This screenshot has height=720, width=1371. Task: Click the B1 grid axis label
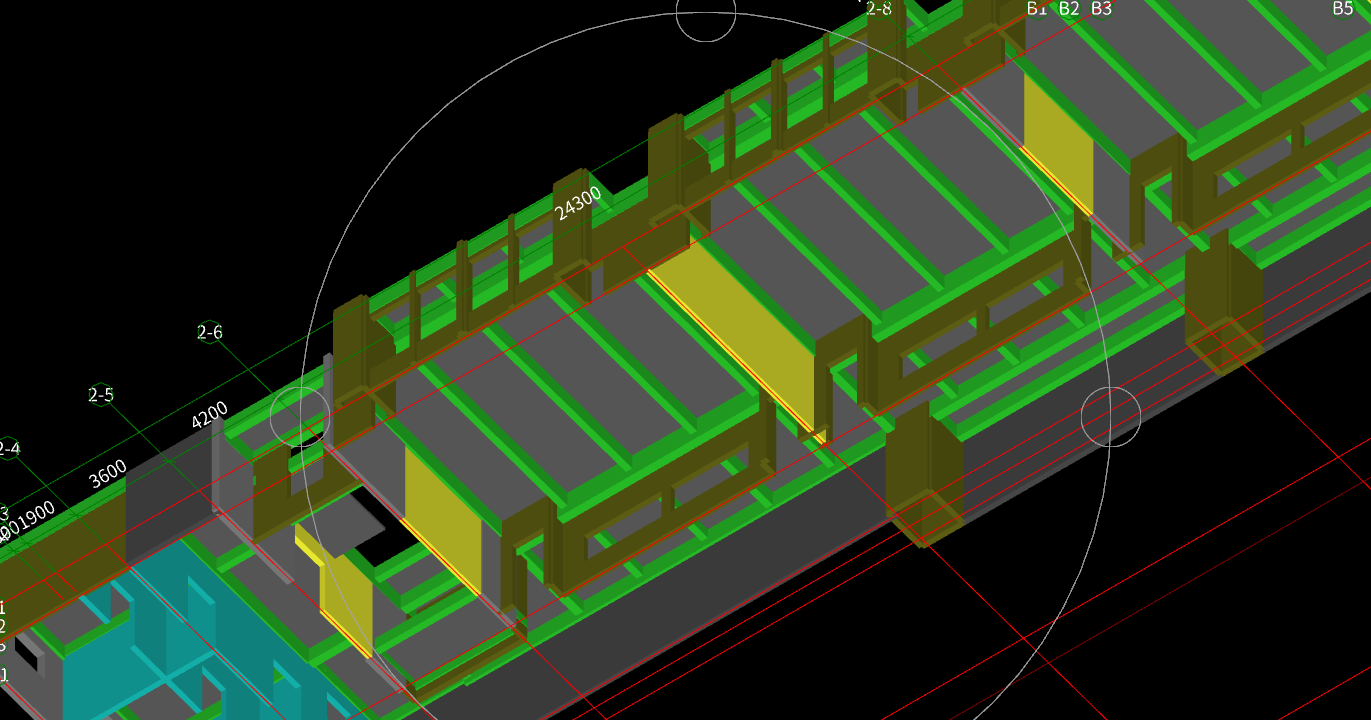coord(1037,8)
